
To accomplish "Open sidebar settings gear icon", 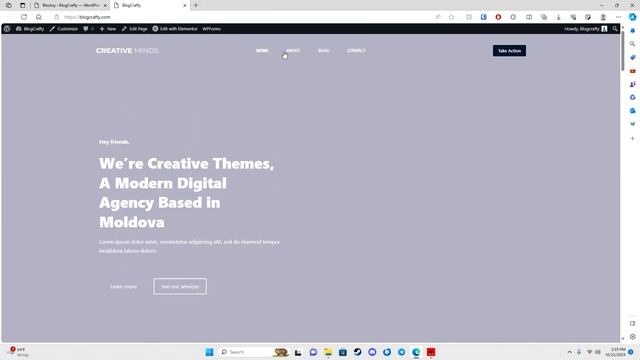I will pos(633,337).
